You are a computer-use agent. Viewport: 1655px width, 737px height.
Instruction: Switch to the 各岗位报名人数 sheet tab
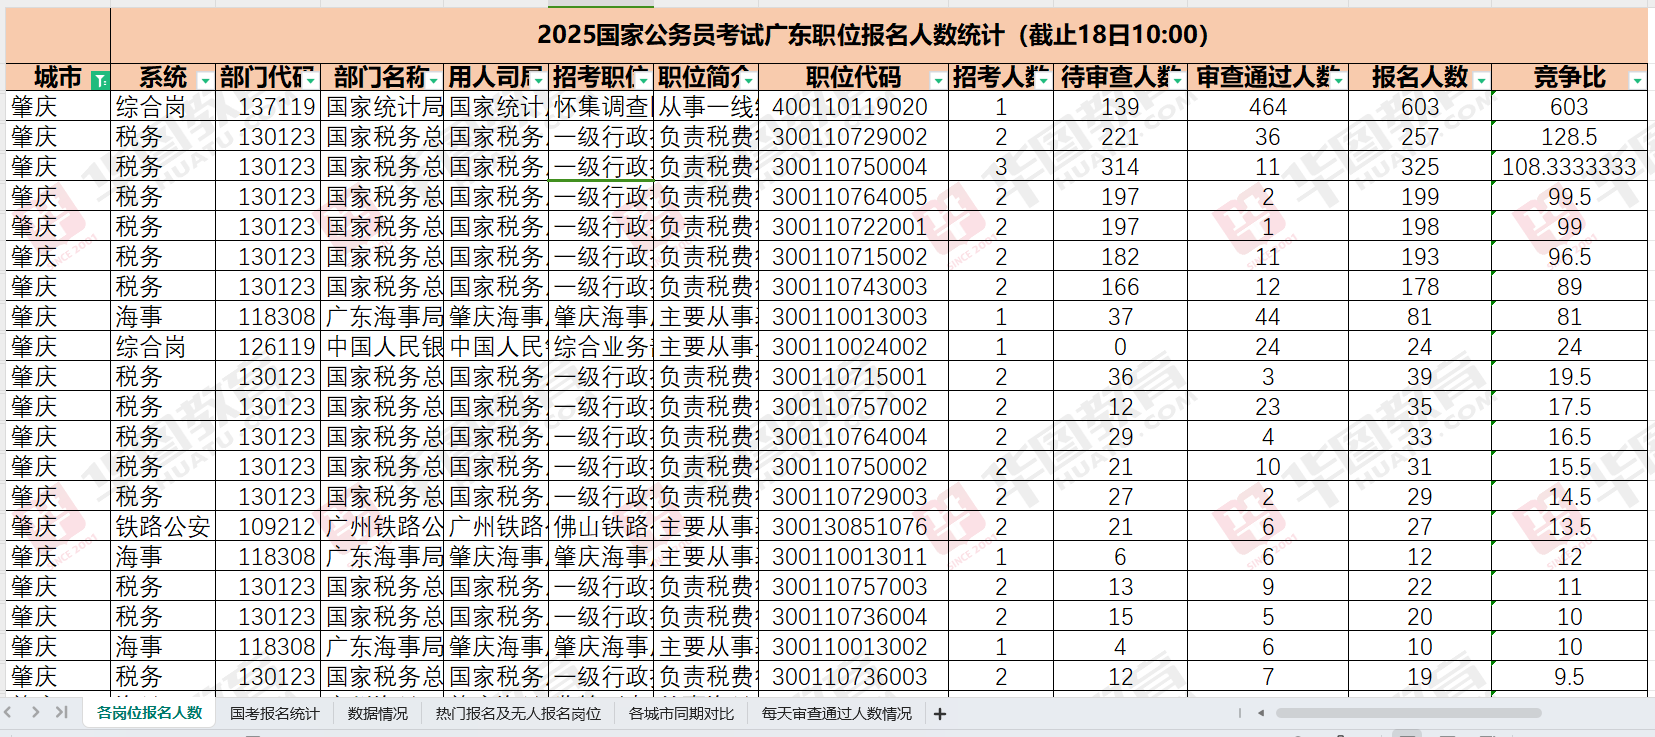pos(150,713)
